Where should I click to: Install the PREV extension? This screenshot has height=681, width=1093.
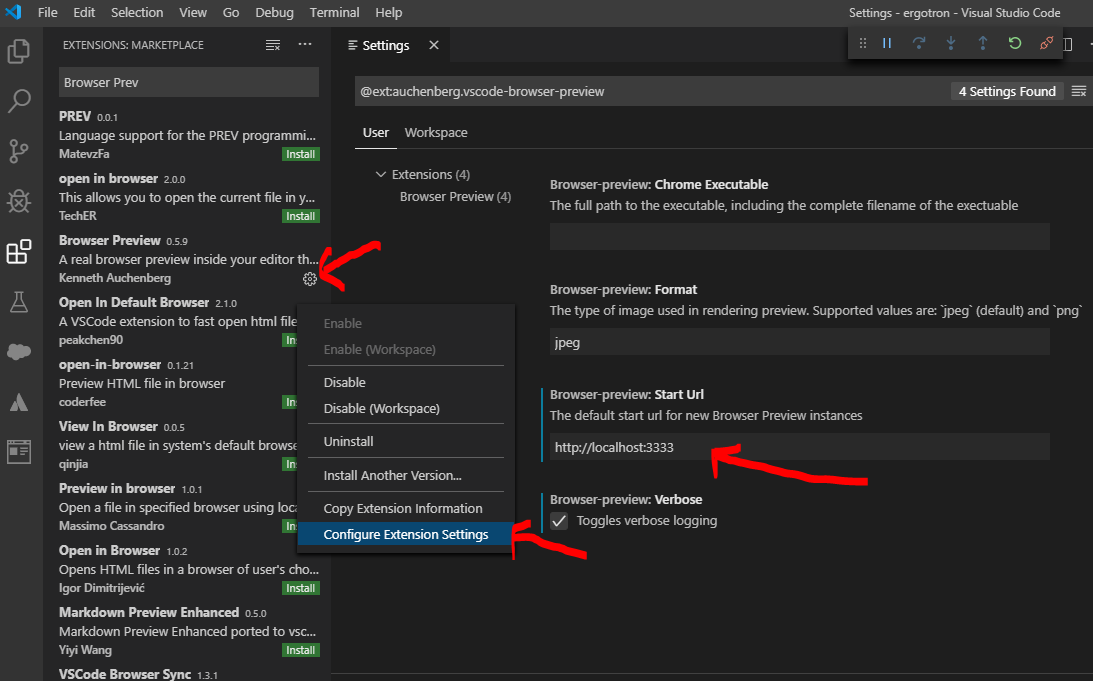300,154
